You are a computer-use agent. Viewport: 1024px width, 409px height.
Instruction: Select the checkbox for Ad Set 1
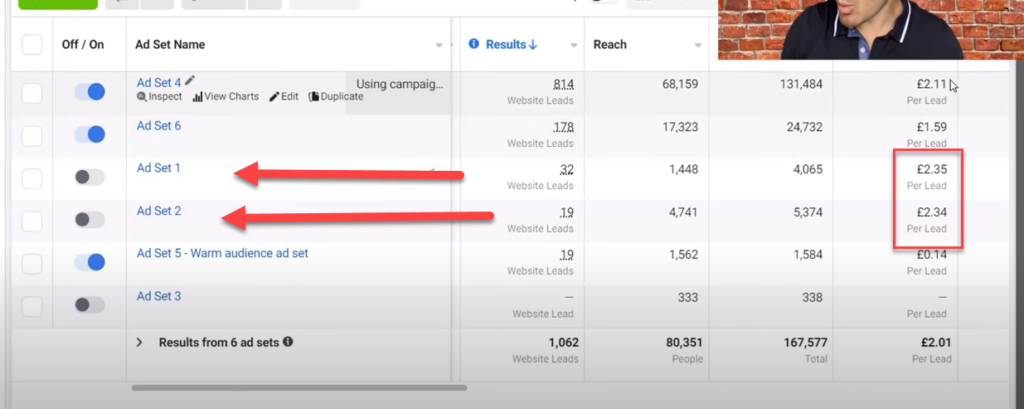32,178
